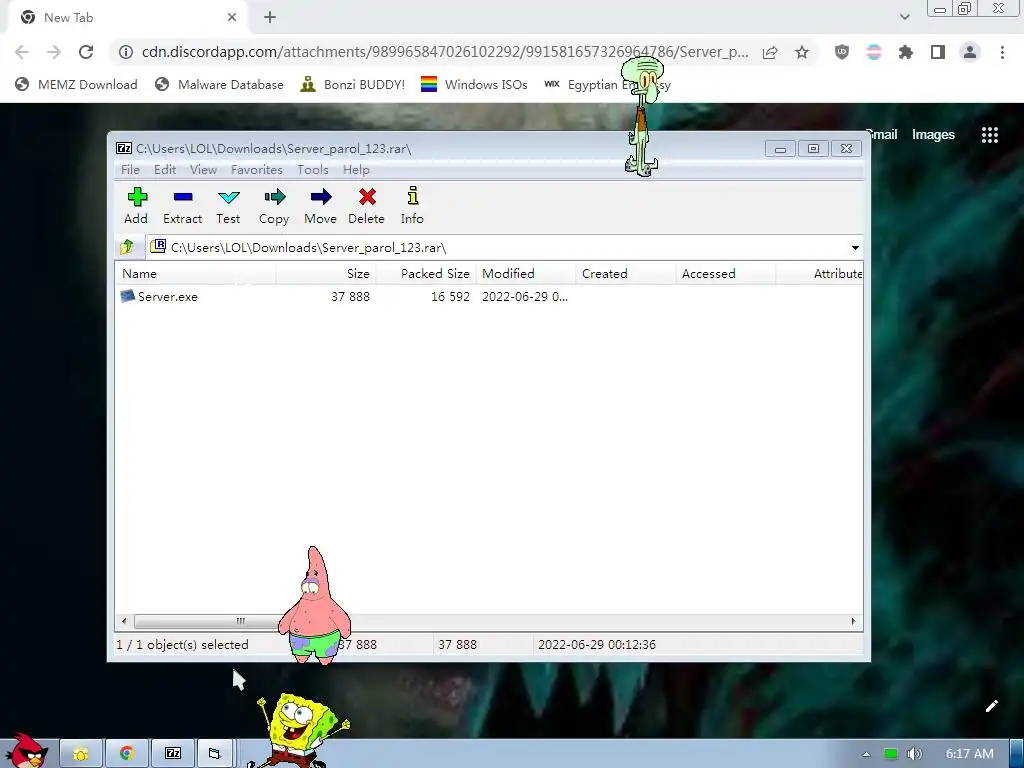Customize Chrome with pencil icon
The image size is (1024, 768).
991,706
